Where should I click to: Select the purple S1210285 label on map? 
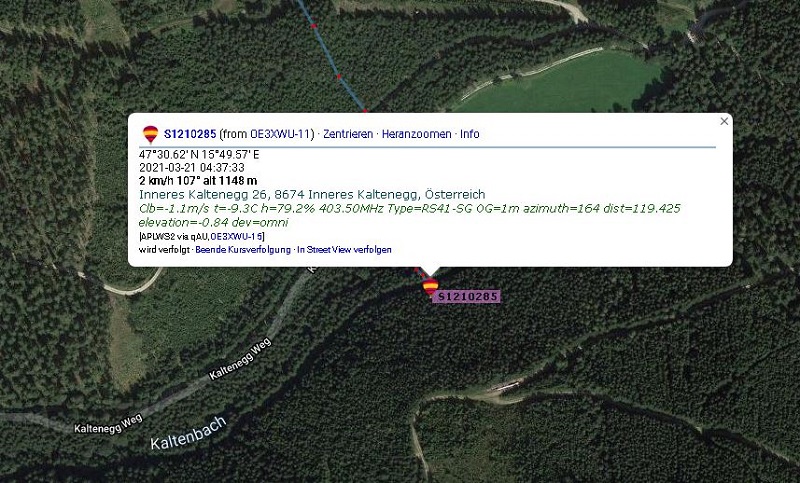468,296
